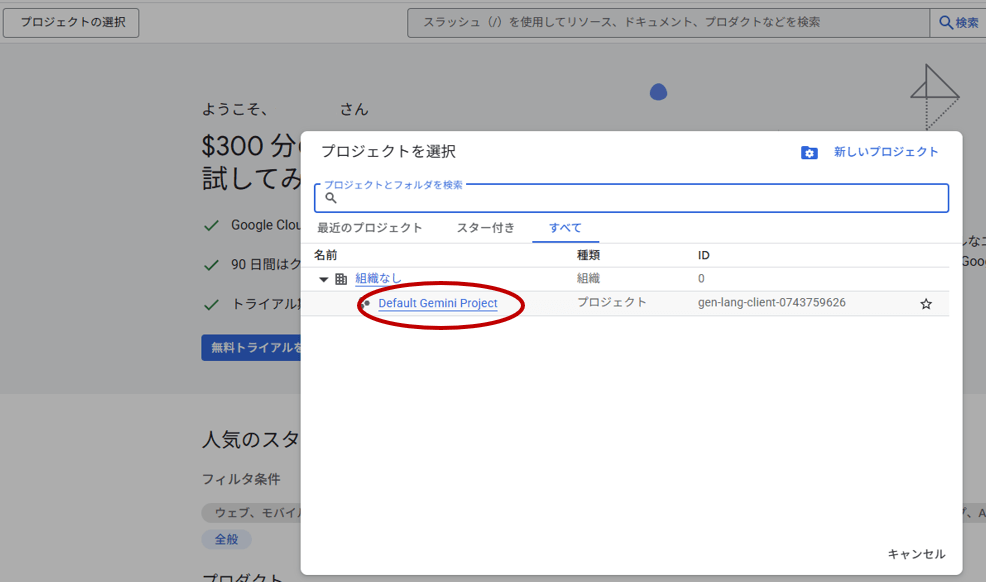
Task: Focus the プロジェクトとフォルダを検索 field
Action: [640, 198]
